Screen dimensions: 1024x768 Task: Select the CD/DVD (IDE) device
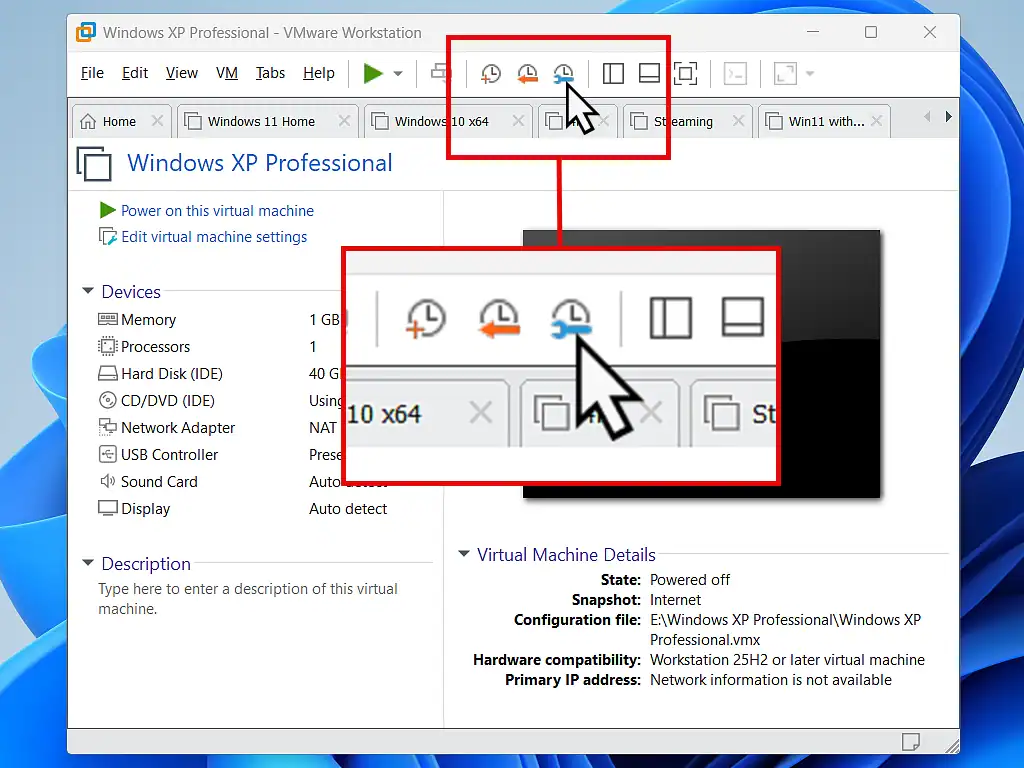tap(168, 400)
